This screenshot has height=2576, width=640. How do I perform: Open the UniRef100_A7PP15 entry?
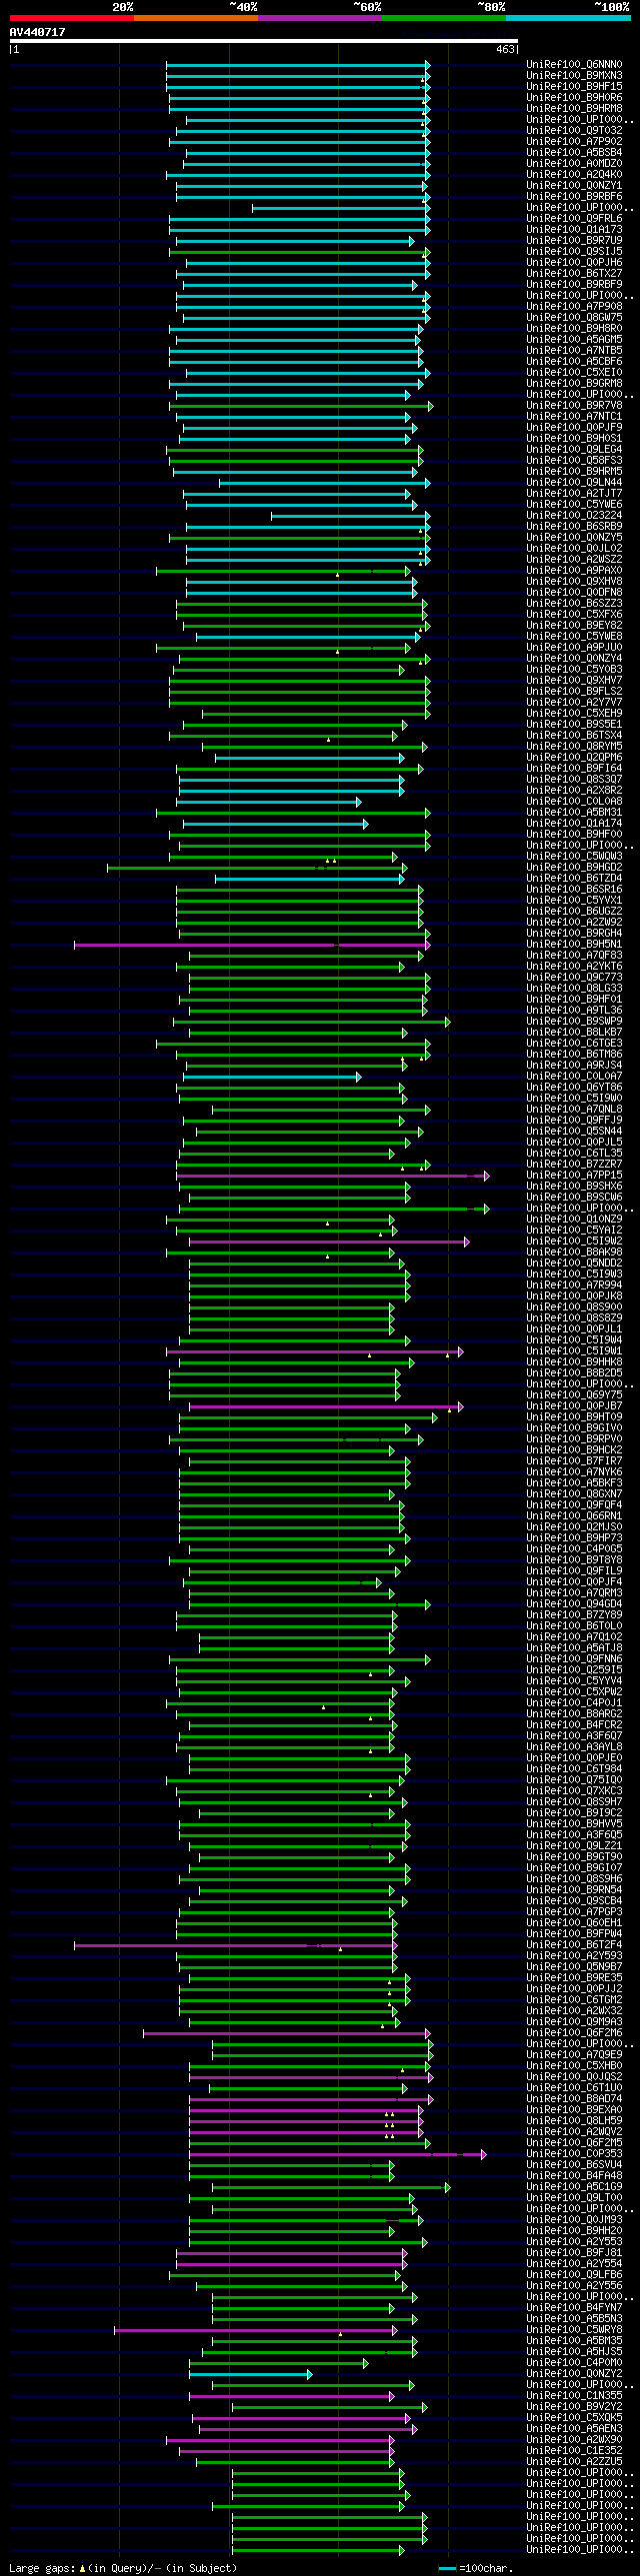574,1176
